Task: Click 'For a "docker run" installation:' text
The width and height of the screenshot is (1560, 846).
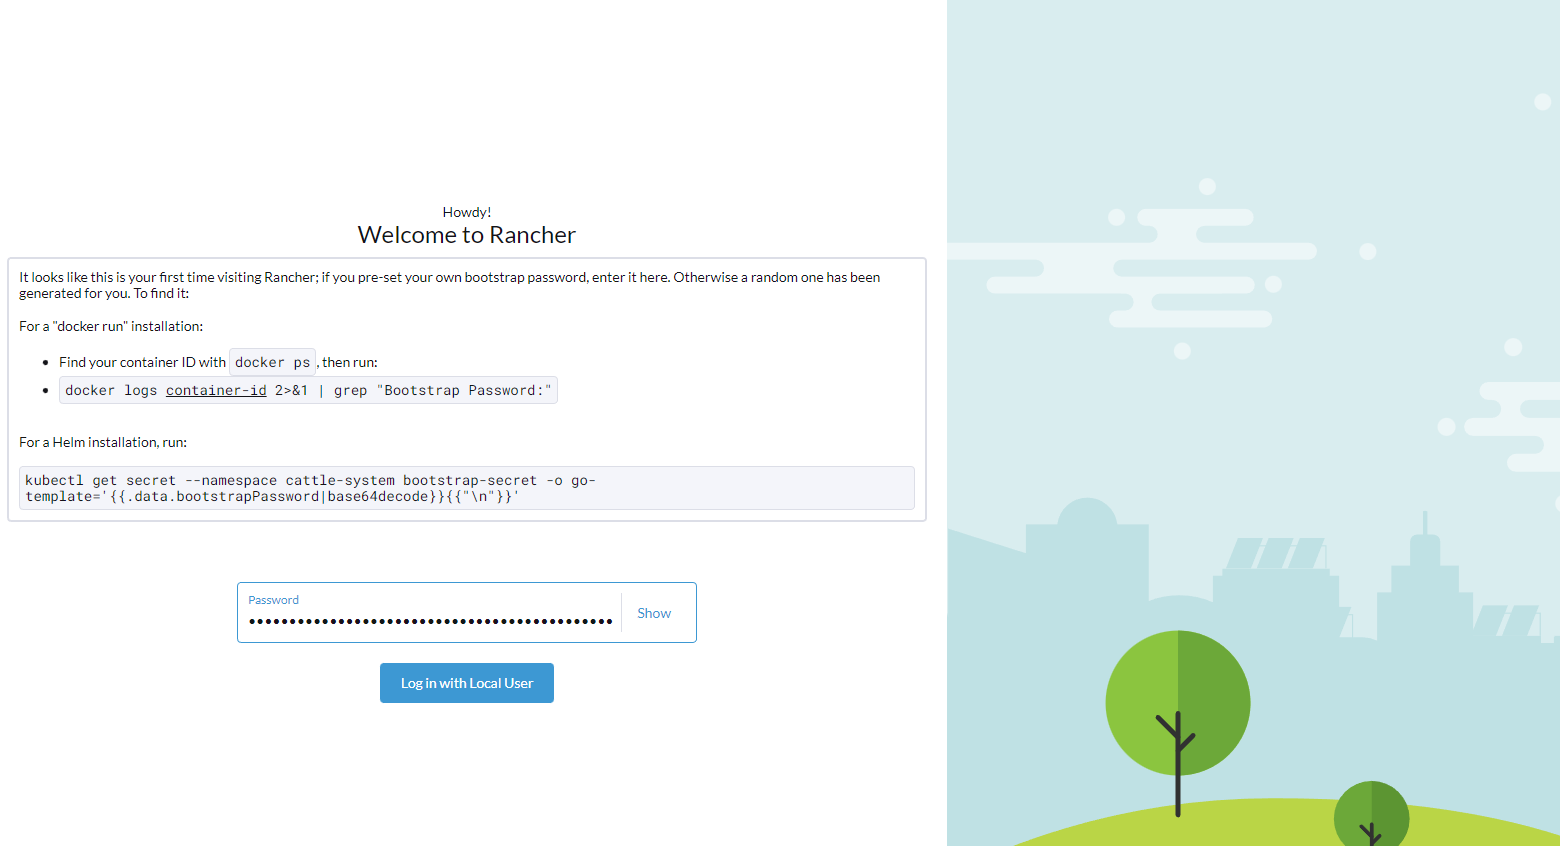Action: pyautogui.click(x=111, y=326)
